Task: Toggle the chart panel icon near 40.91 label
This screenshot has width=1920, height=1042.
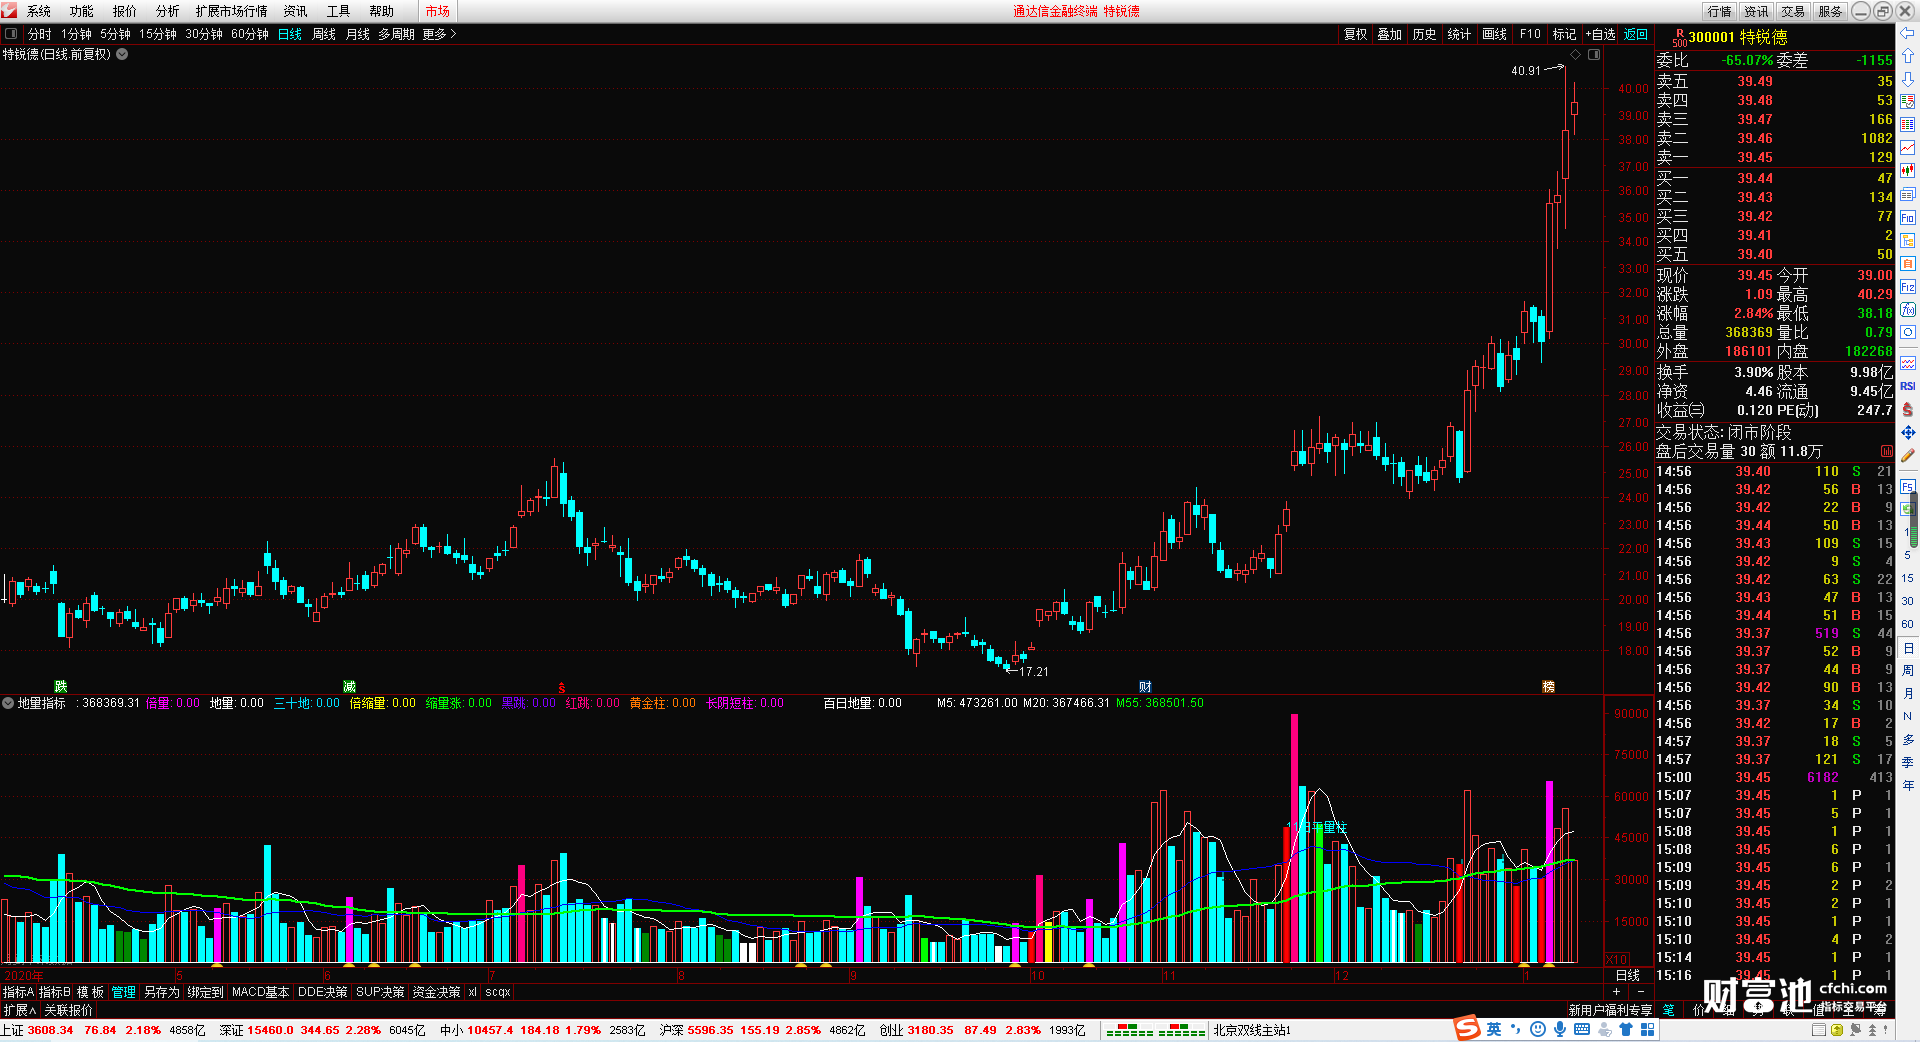Action: point(1594,55)
